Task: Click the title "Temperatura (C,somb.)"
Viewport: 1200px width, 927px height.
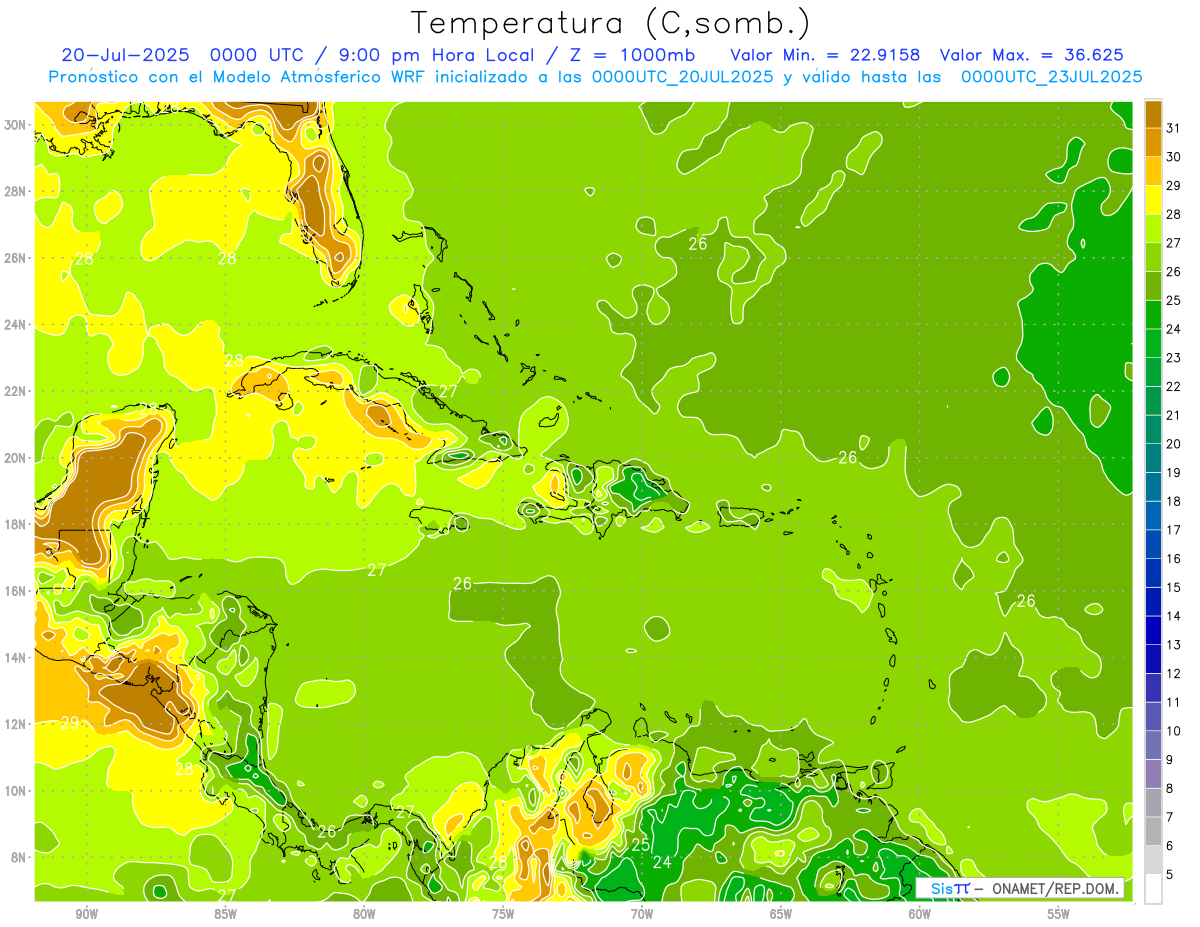Action: coord(611,24)
